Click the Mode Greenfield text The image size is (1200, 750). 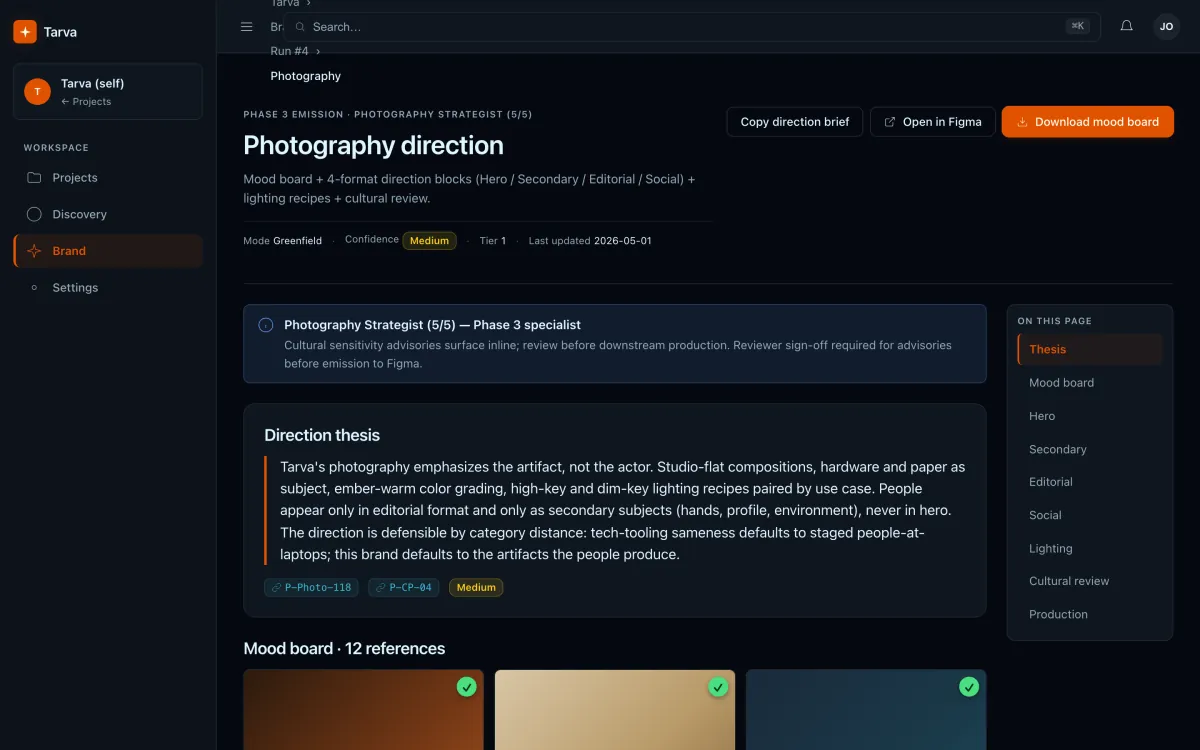click(283, 241)
